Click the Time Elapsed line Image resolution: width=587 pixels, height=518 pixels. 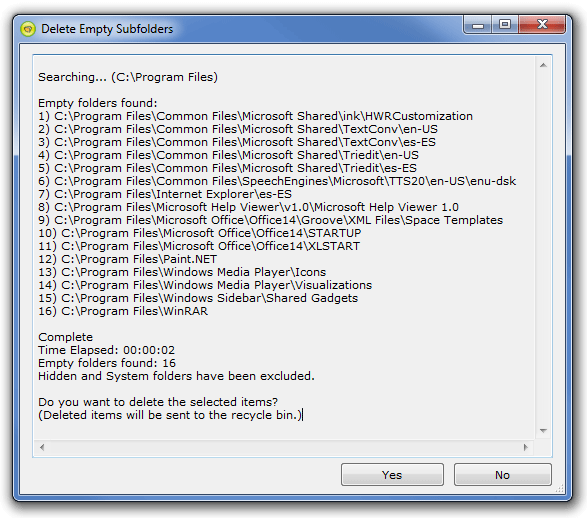coord(106,350)
